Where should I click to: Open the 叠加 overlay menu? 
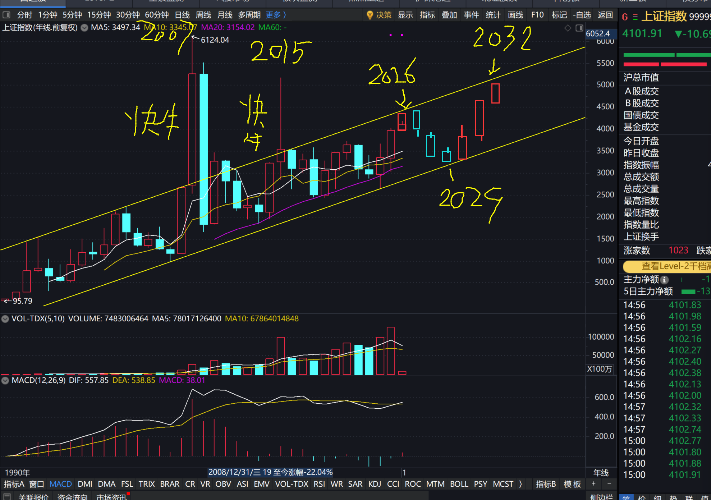449,15
